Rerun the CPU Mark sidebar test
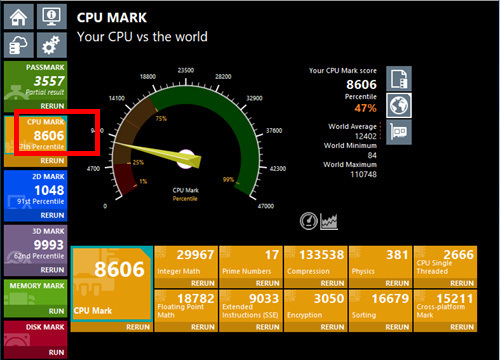 tap(52, 161)
